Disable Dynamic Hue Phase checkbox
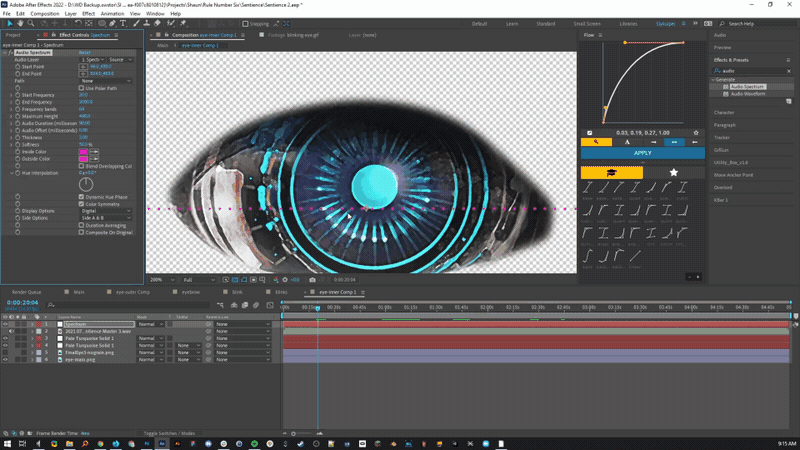 coord(81,196)
